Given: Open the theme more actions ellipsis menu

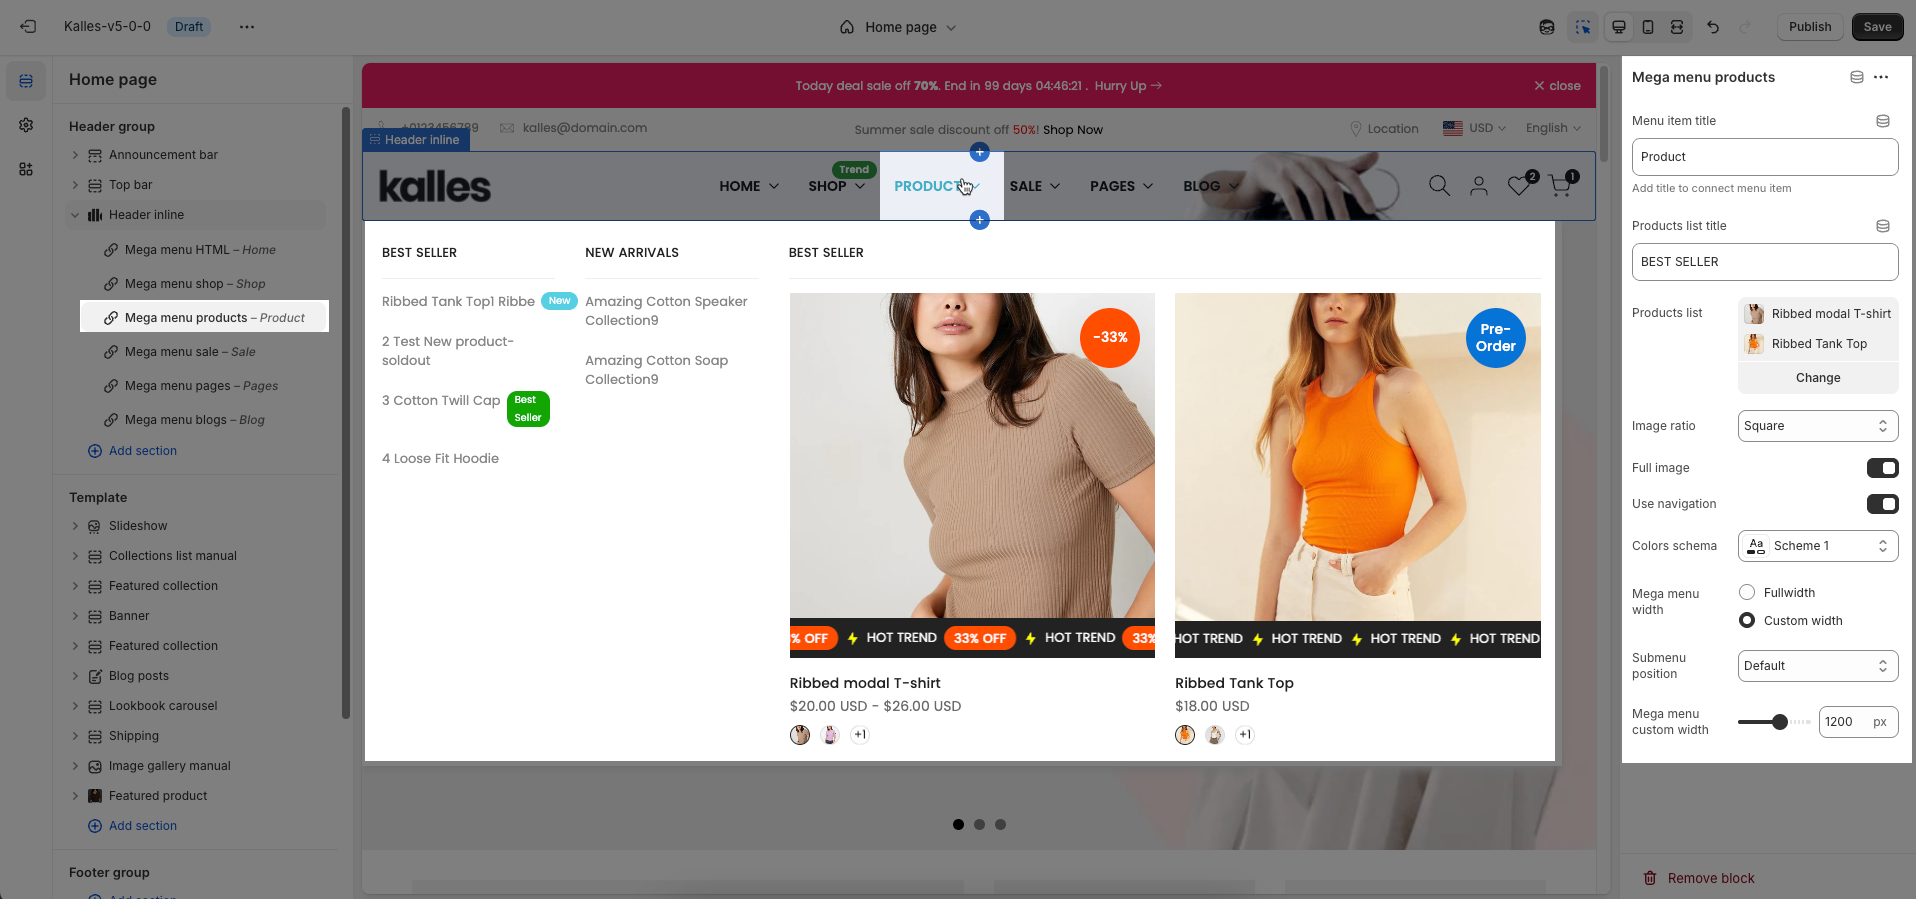Looking at the screenshot, I should point(247,27).
